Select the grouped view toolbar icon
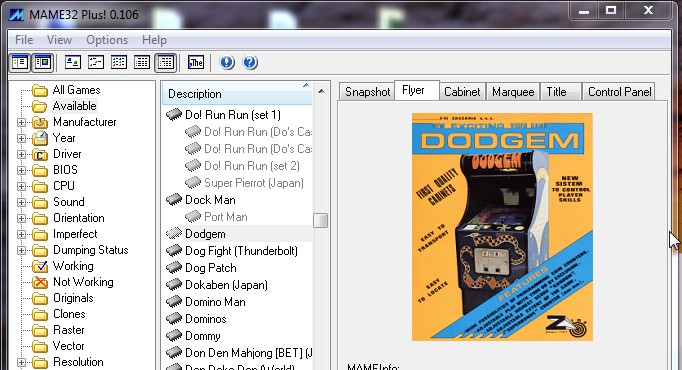This screenshot has height=370, width=682. pos(165,63)
